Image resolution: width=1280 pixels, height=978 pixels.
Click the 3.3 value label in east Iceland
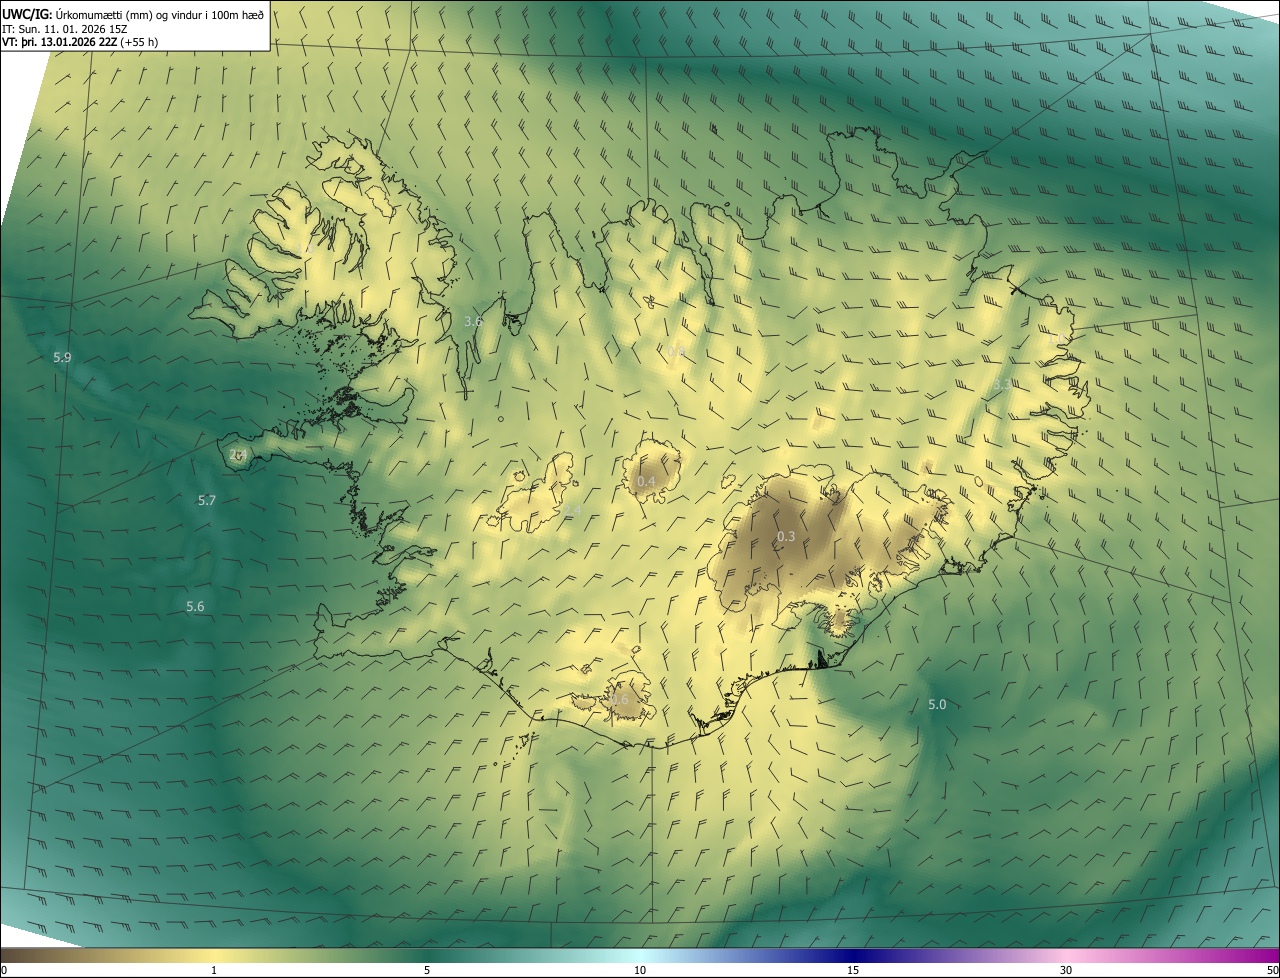click(1002, 383)
